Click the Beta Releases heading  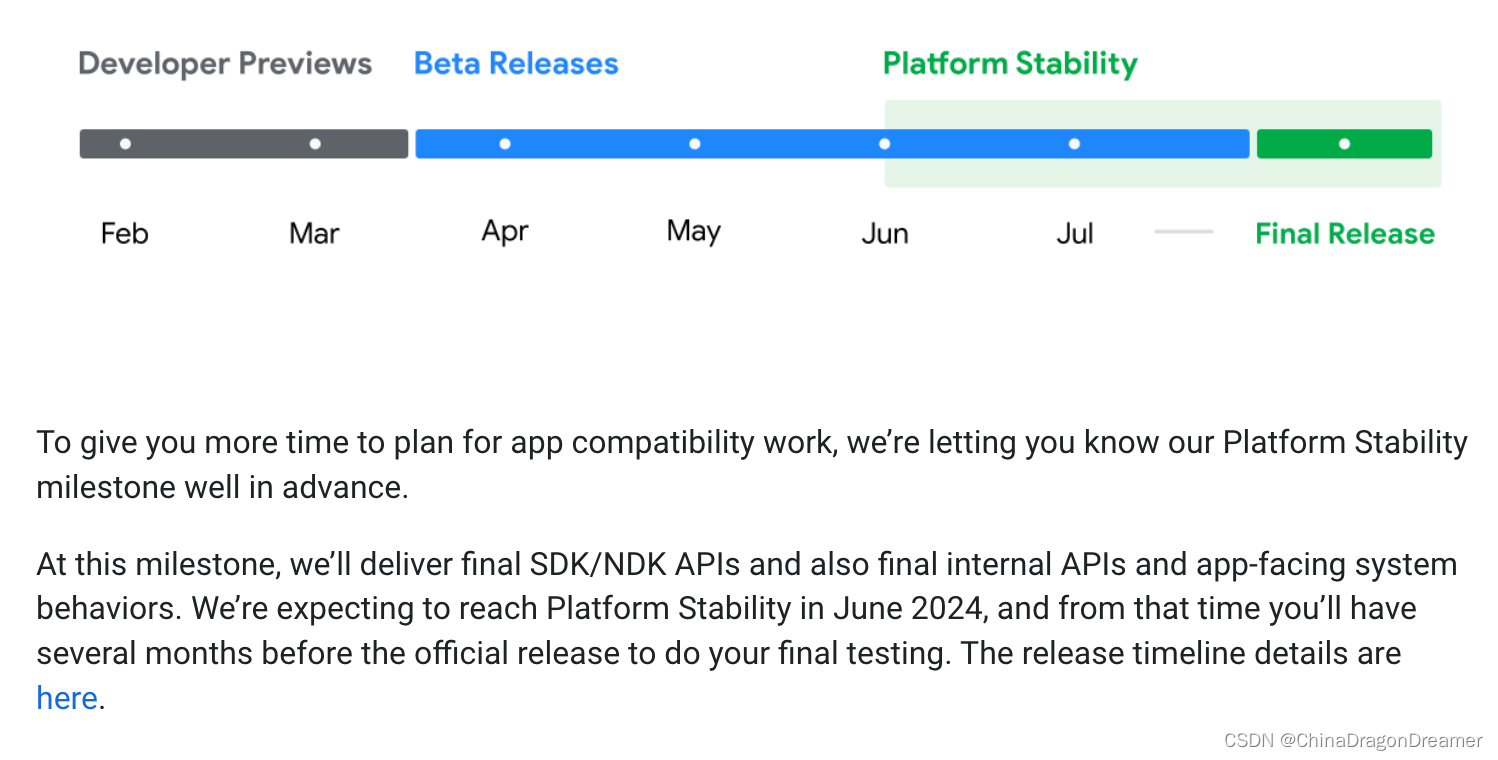pyautogui.click(x=516, y=64)
